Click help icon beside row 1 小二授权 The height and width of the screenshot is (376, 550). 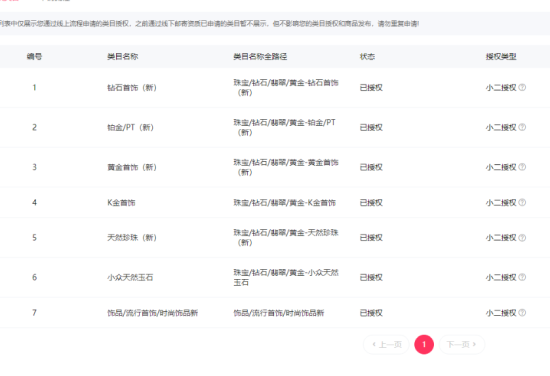click(x=522, y=87)
